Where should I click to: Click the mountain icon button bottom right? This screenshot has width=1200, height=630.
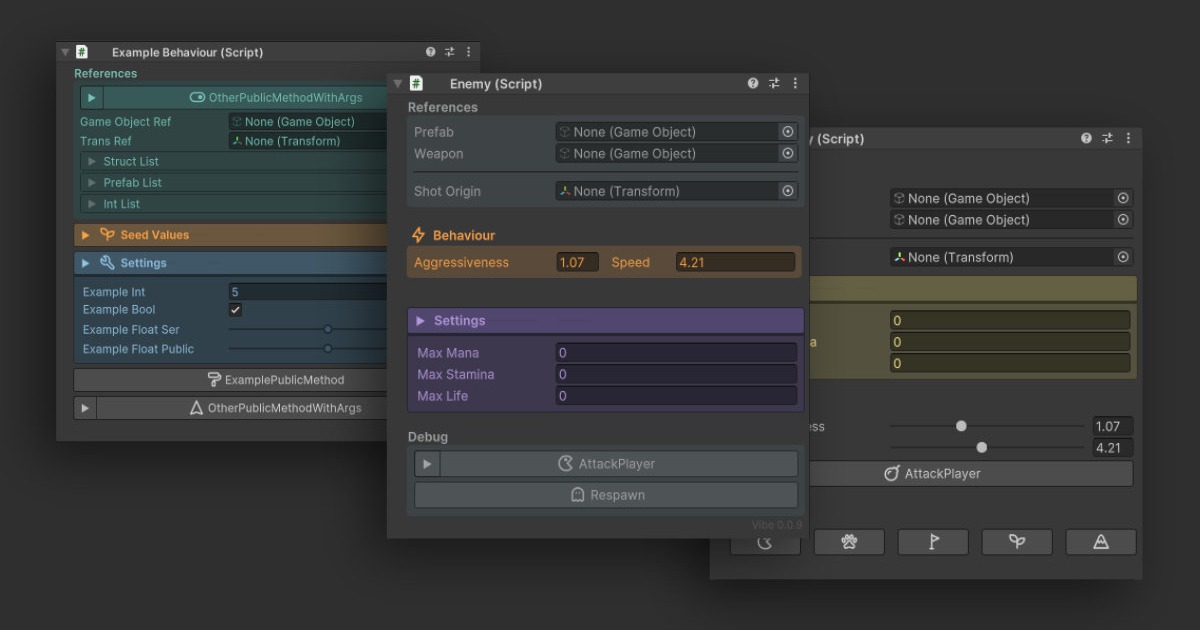click(x=1101, y=541)
